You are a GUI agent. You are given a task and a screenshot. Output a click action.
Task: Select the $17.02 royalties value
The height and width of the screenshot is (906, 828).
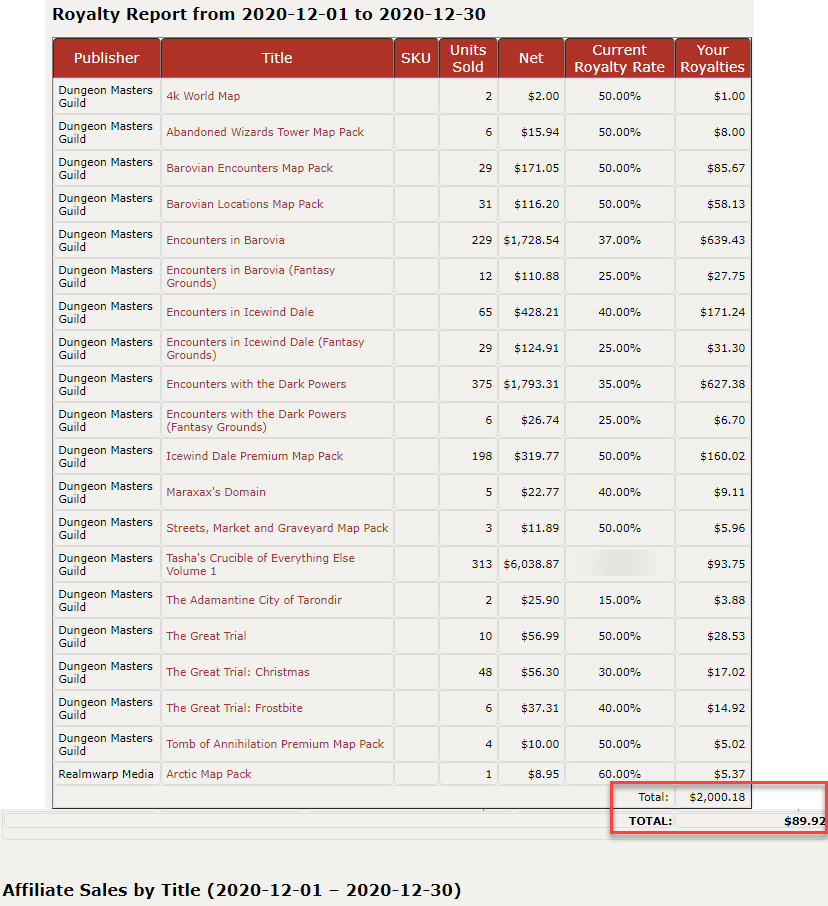726,672
